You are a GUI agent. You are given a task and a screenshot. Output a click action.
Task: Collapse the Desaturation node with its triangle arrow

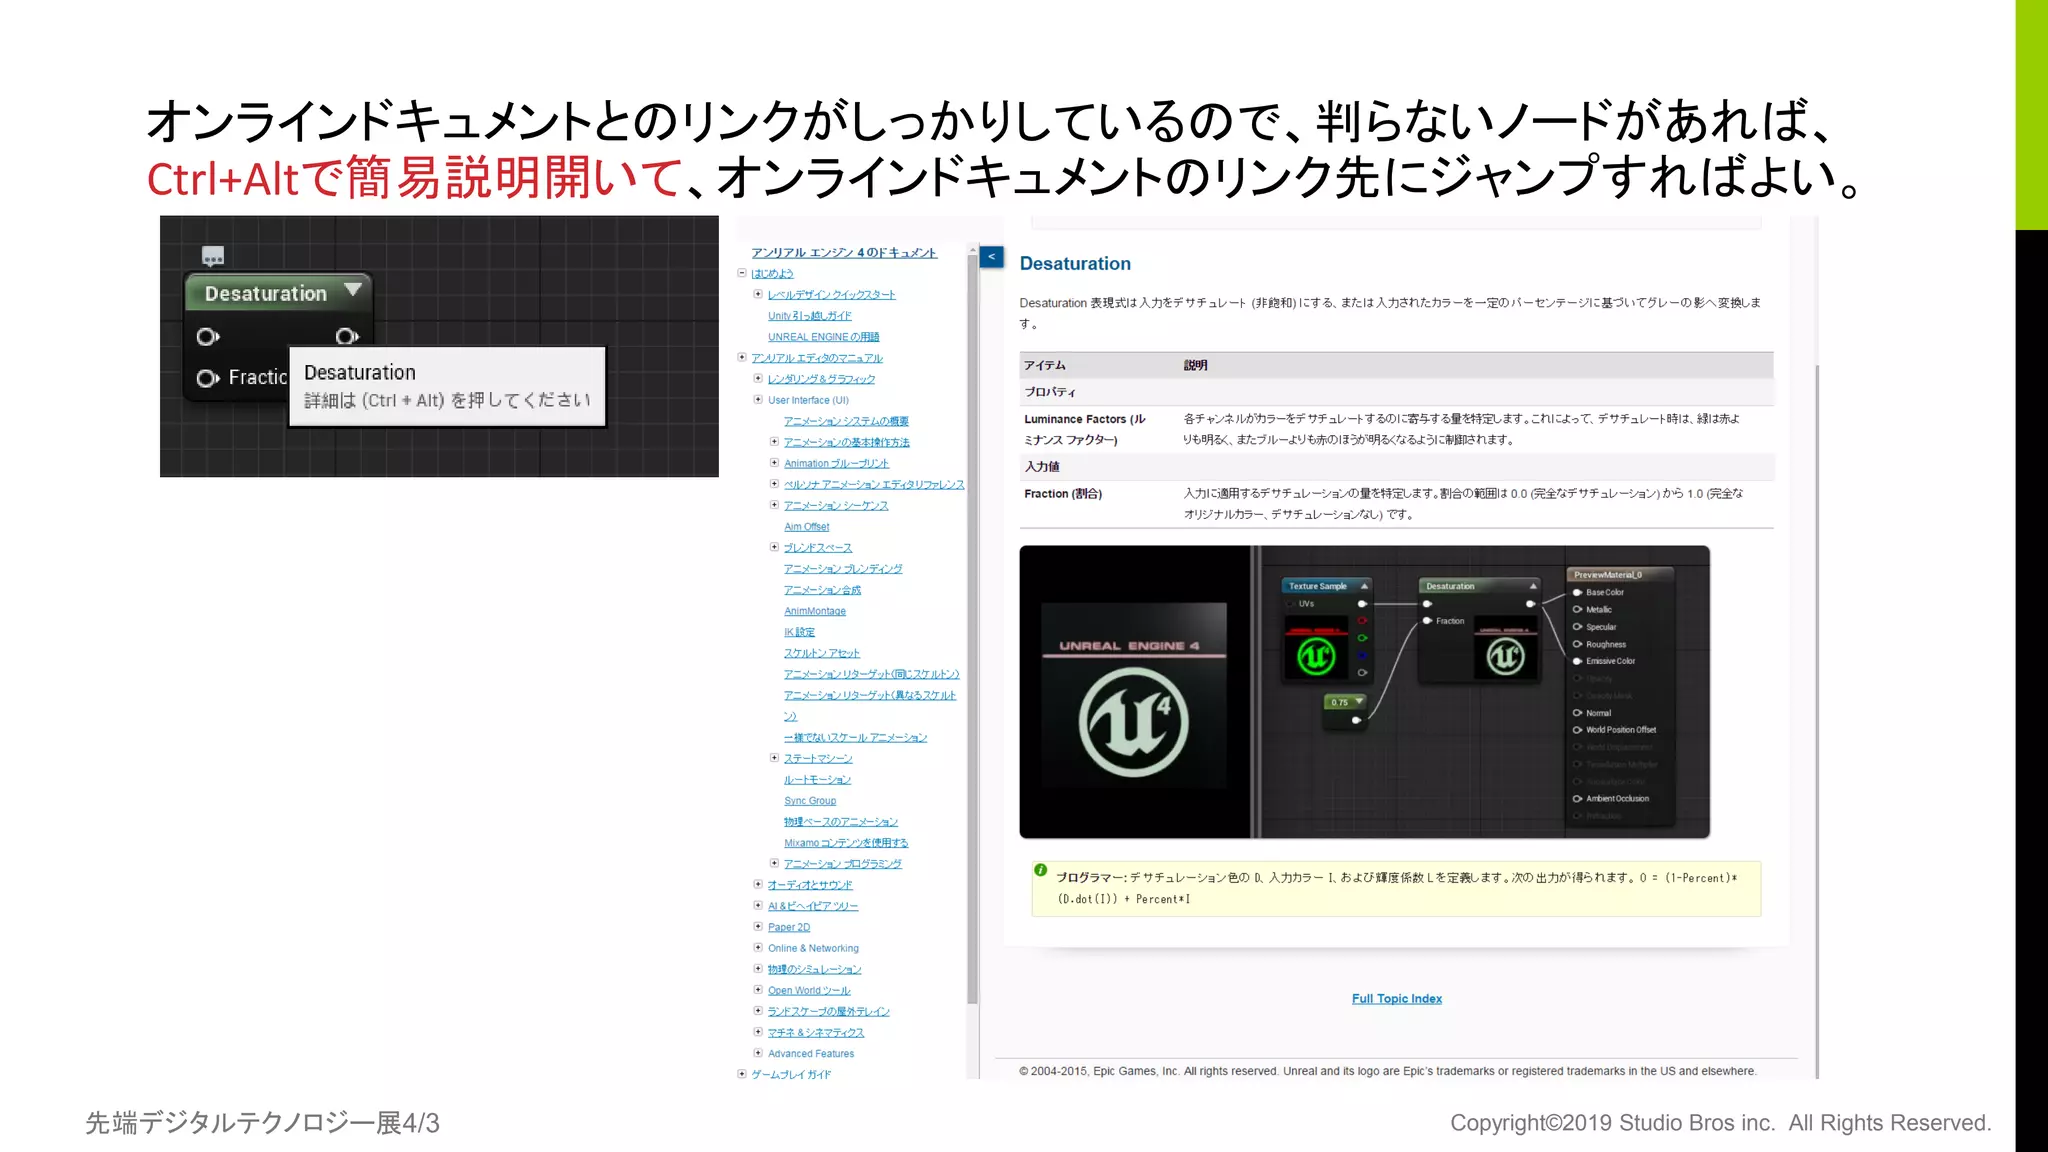352,290
